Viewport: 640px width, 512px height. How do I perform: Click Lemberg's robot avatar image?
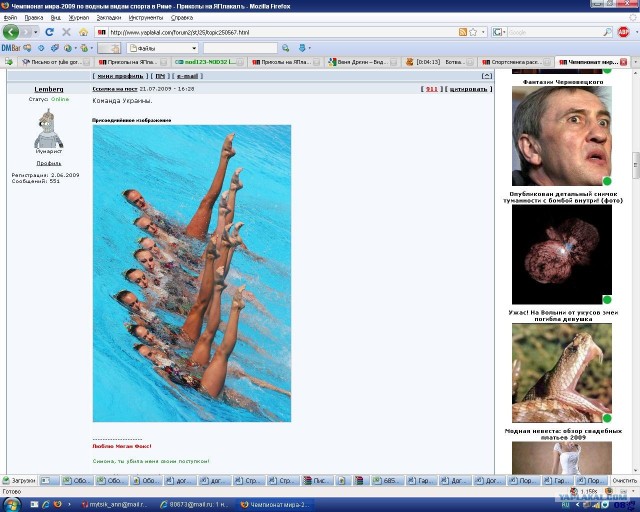(x=49, y=128)
